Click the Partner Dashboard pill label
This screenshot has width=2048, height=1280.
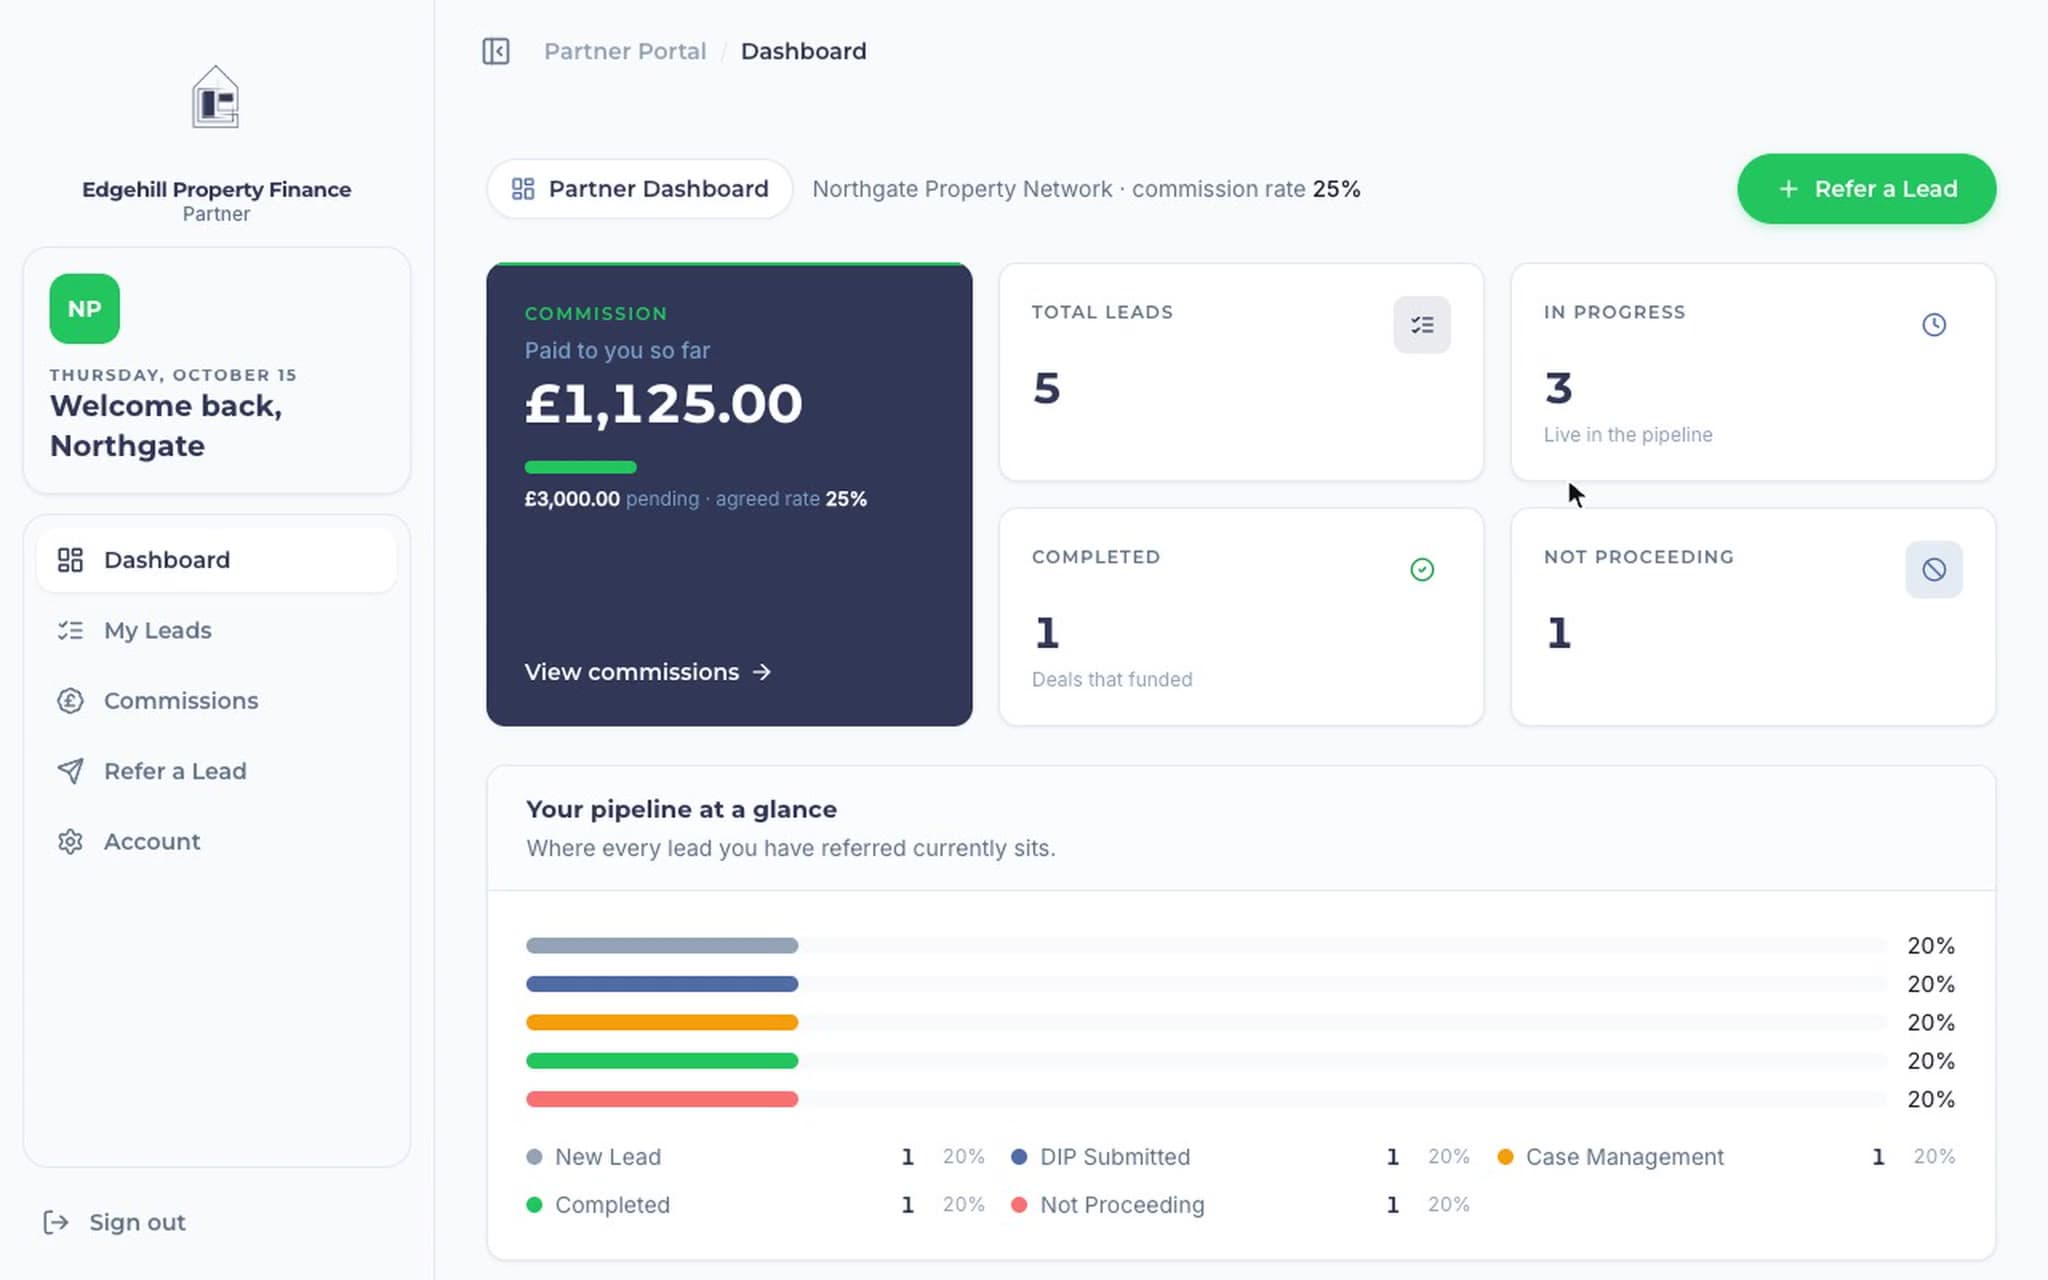coord(640,189)
